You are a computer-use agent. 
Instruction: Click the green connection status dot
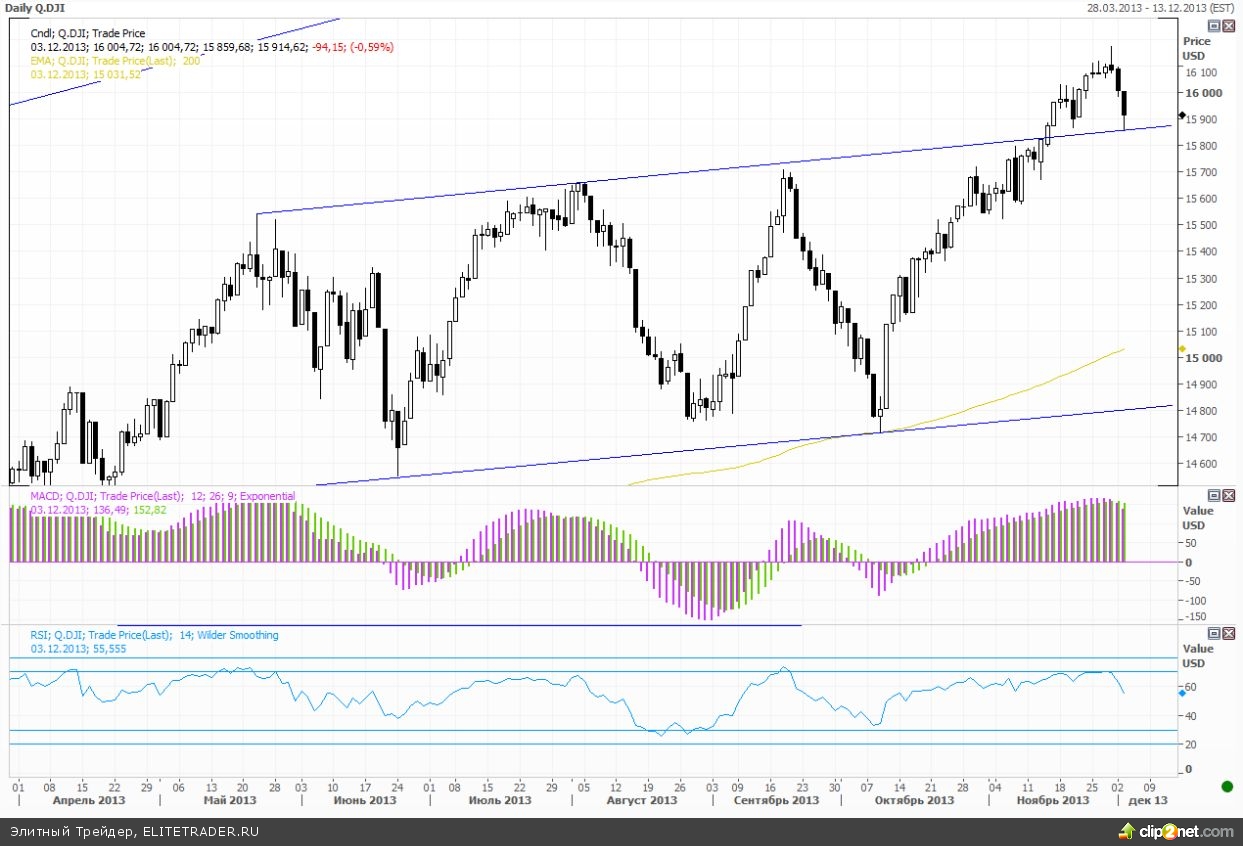click(x=1227, y=786)
